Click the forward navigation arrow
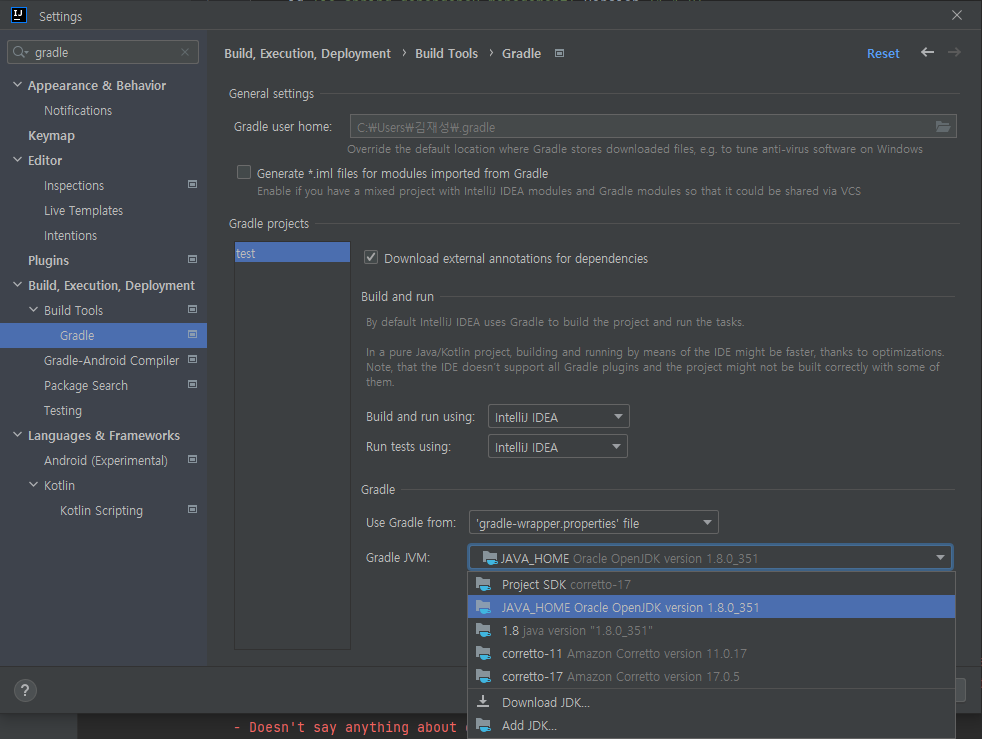 pyautogui.click(x=954, y=52)
